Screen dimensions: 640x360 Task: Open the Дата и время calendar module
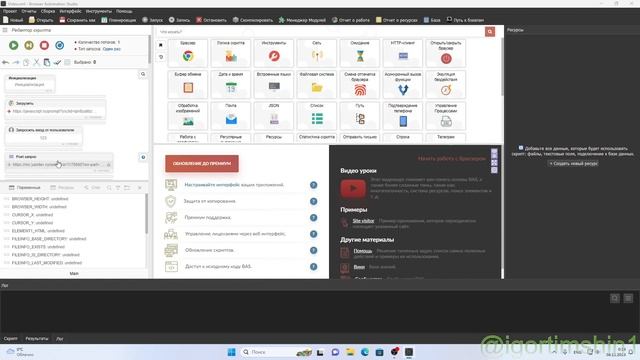[x=231, y=84]
